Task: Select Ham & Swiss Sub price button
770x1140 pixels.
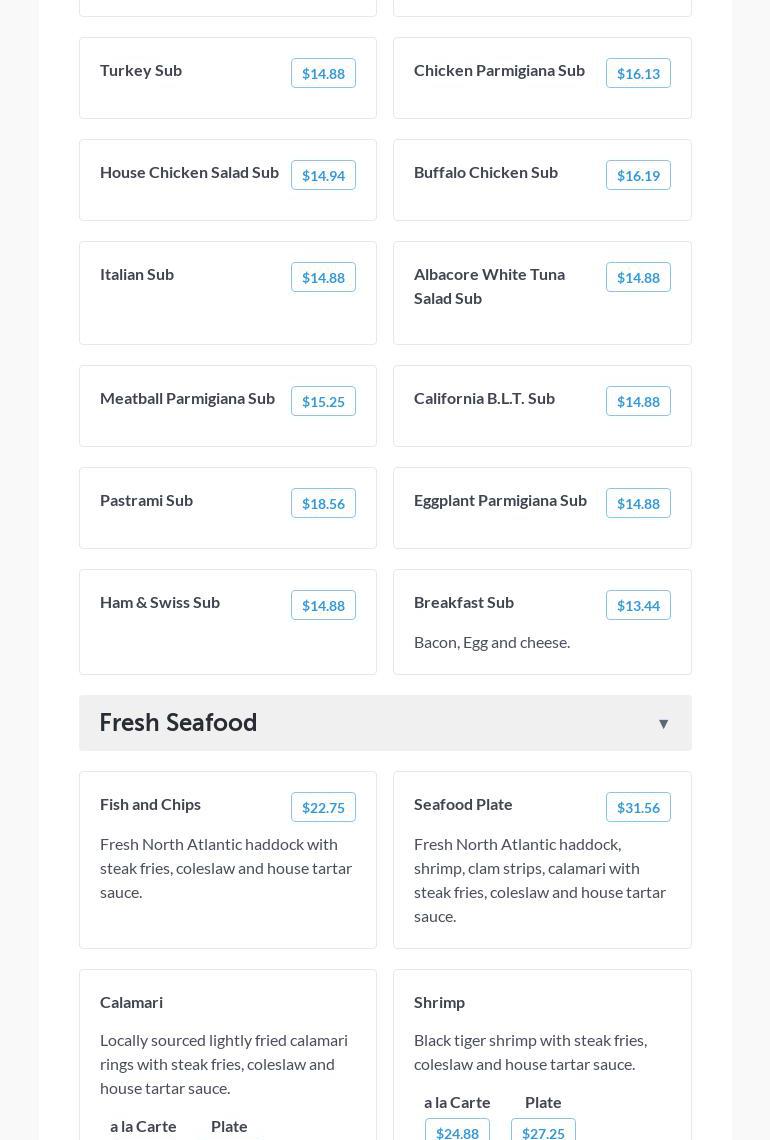Action: [323, 605]
